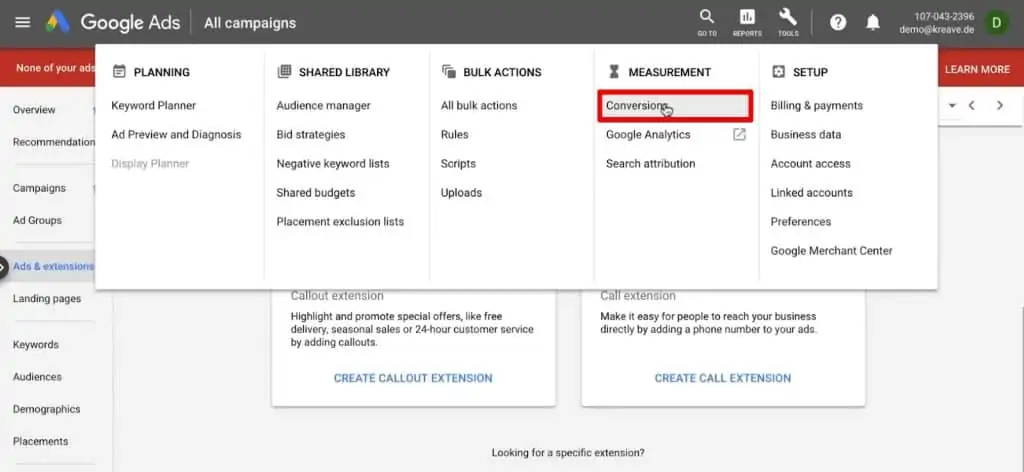Click 'Looking for a specific extension?' text

[568, 452]
